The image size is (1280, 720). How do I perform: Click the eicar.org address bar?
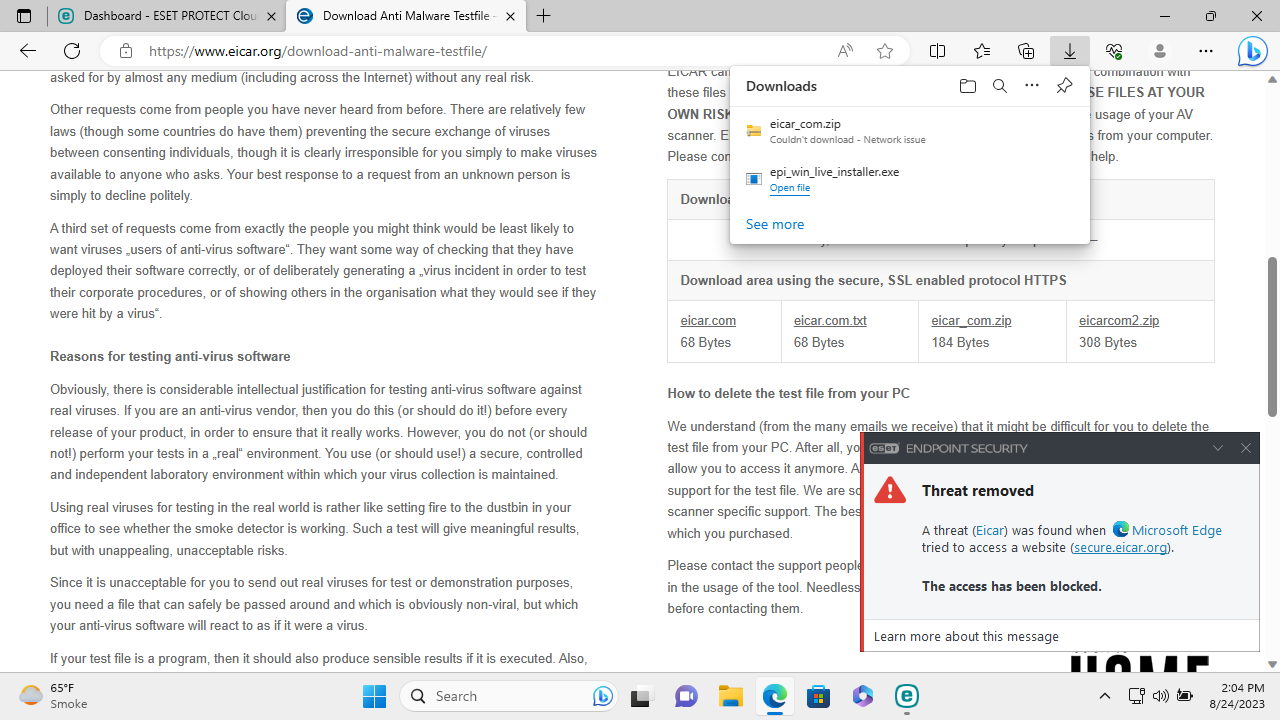pos(480,51)
